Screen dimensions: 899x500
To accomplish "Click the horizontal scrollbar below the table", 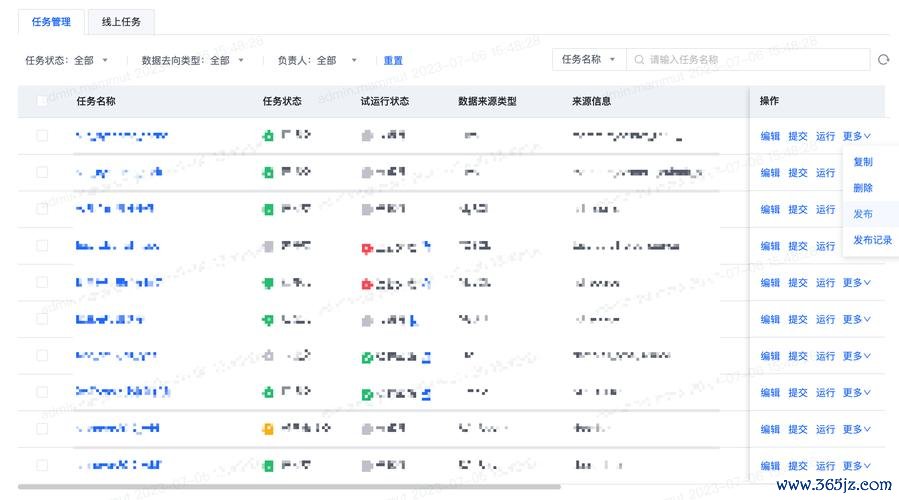I will tap(289, 487).
